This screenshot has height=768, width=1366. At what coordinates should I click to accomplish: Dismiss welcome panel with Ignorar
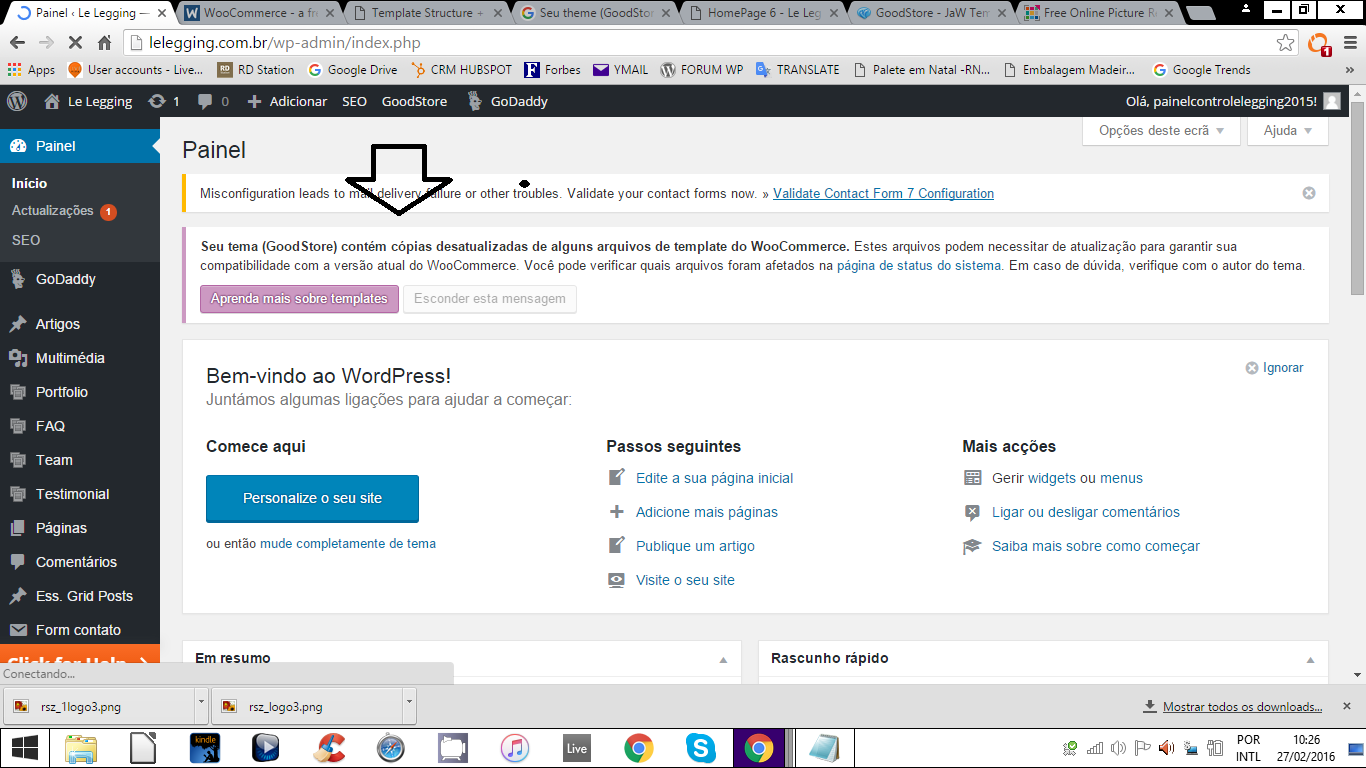pos(1274,368)
